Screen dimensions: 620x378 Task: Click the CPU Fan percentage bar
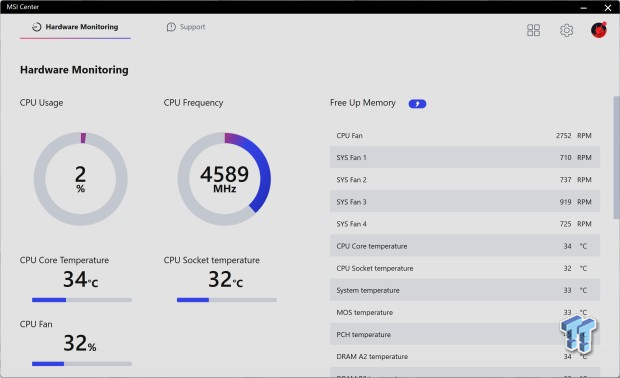pyautogui.click(x=82, y=364)
